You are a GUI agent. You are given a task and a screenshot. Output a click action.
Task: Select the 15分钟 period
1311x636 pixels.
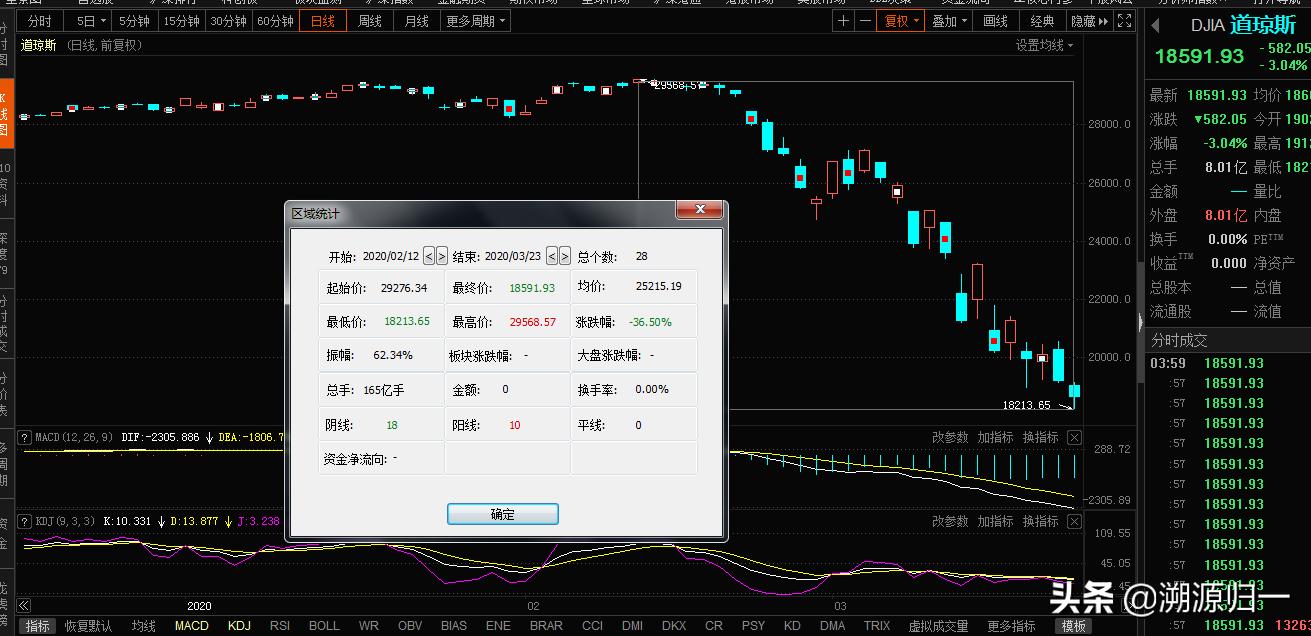[181, 21]
